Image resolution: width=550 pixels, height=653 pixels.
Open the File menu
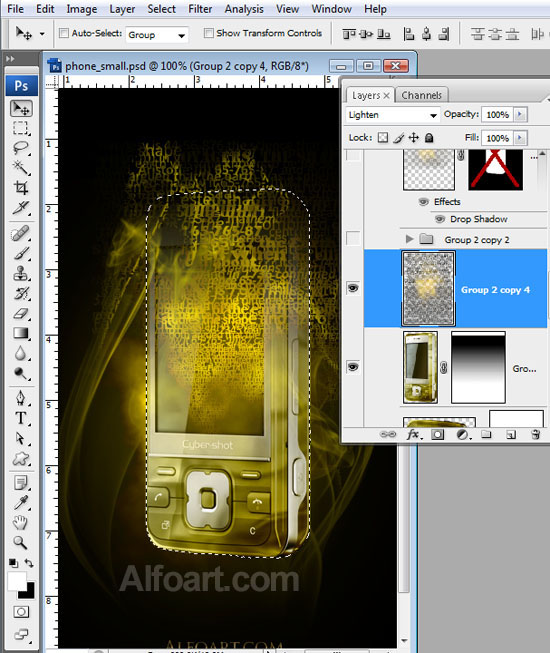click(x=15, y=9)
